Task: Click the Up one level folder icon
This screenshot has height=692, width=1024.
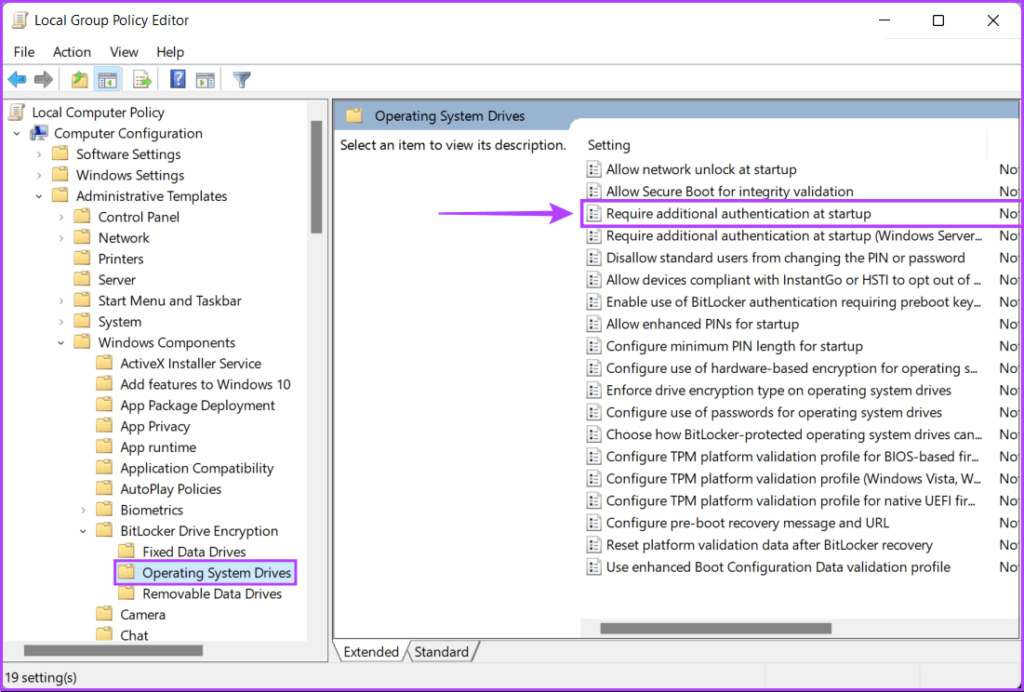Action: pos(80,80)
